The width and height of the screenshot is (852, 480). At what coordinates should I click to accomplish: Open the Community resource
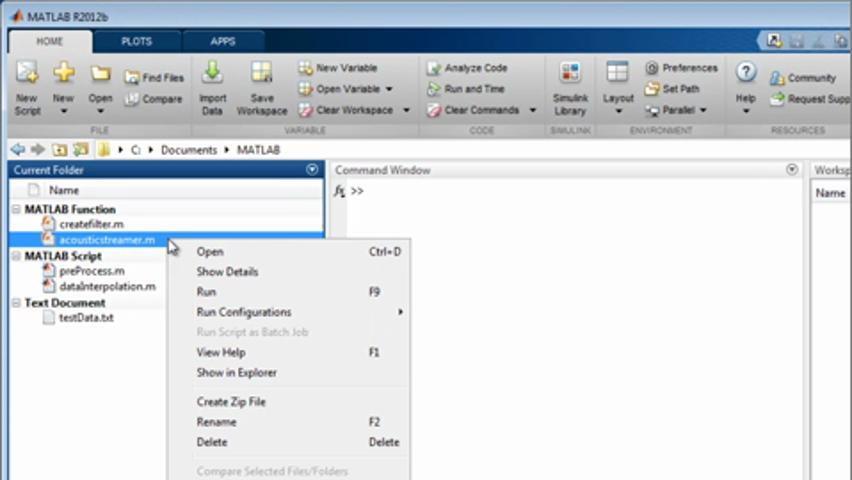803,78
